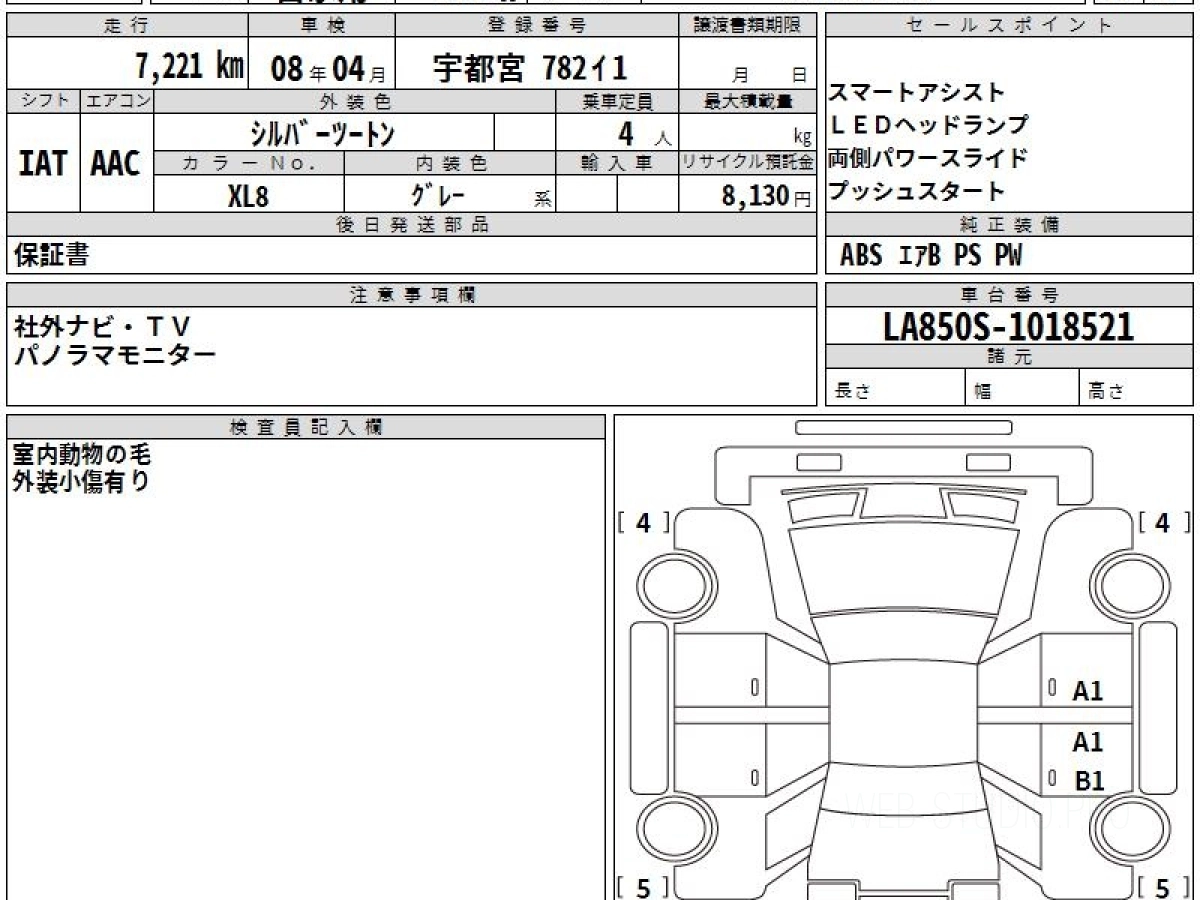Select exterior color シルバーツートン
Viewport: 1200px width, 900px height.
(x=323, y=132)
